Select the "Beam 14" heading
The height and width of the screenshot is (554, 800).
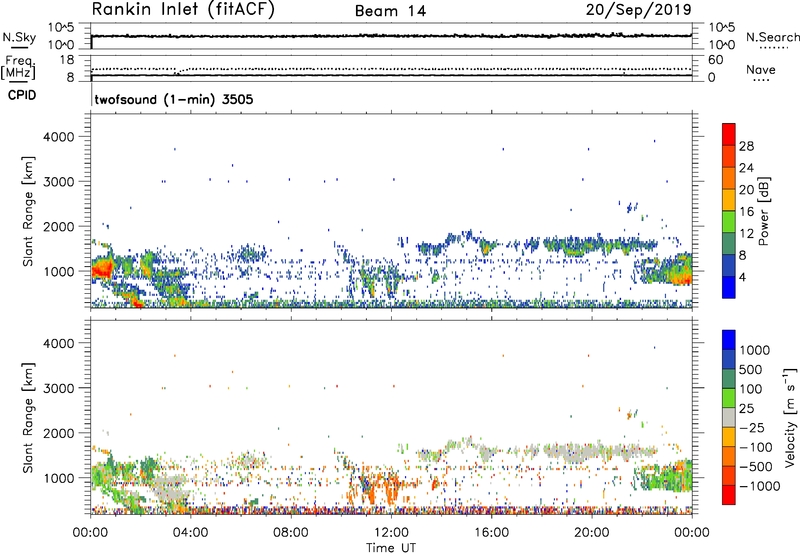coord(390,11)
